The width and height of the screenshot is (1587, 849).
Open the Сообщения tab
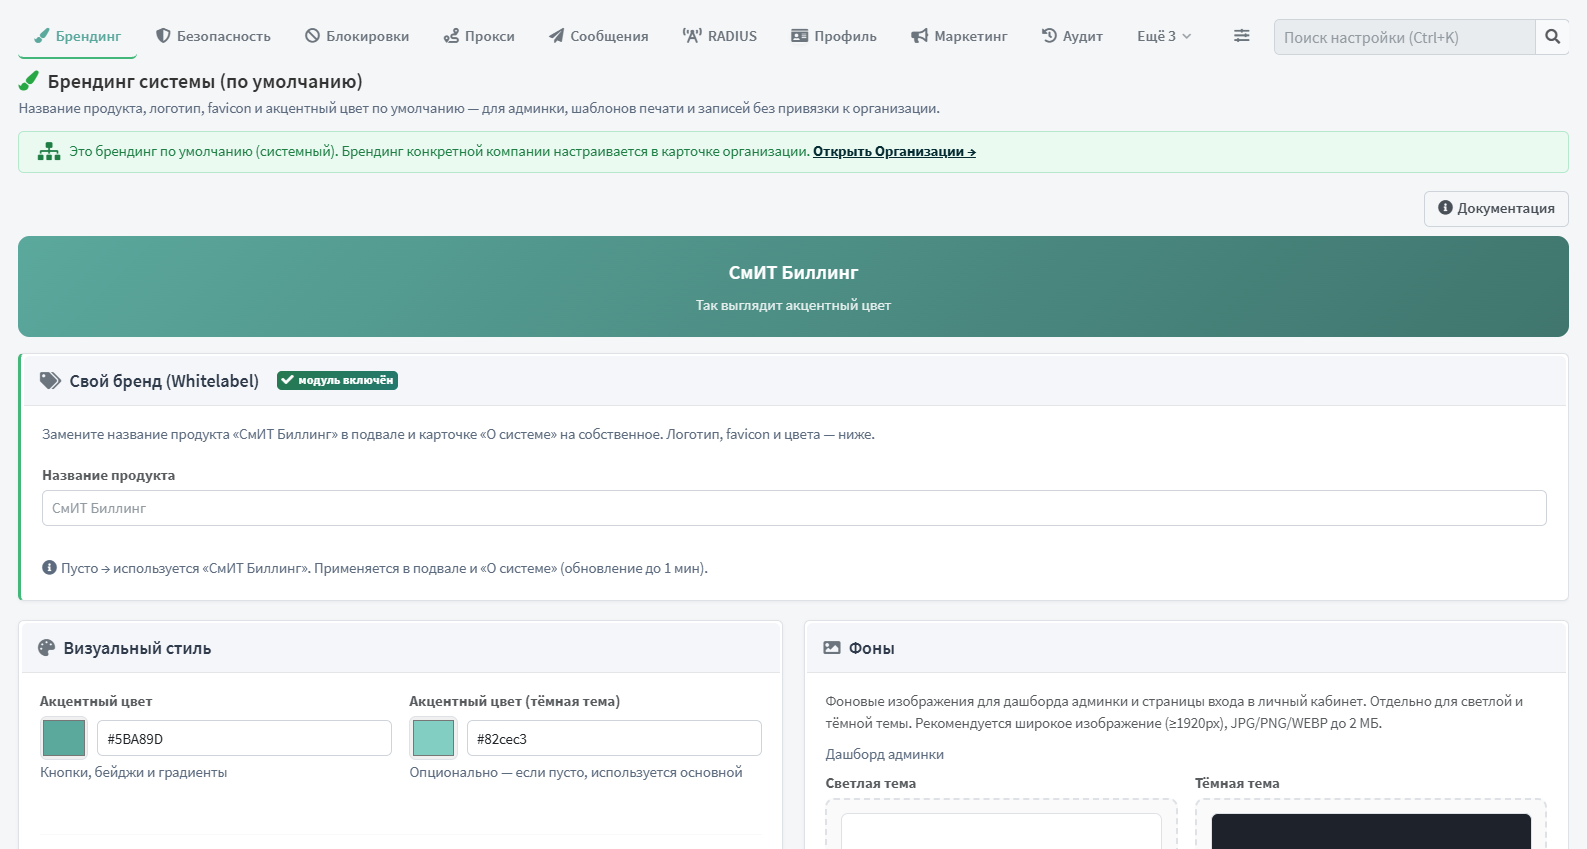(x=599, y=36)
